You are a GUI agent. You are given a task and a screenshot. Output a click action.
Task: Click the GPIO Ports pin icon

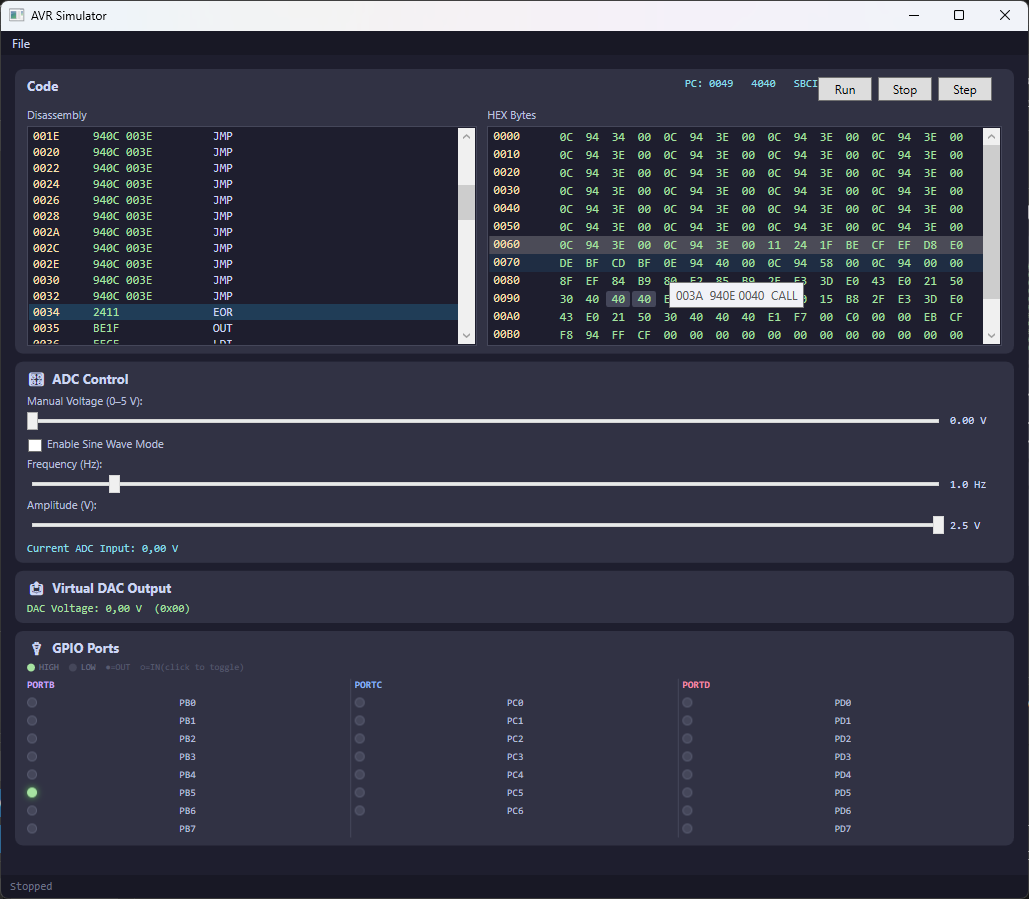(37, 648)
